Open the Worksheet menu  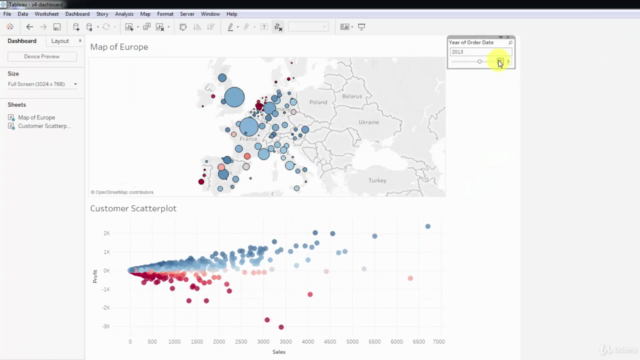47,14
